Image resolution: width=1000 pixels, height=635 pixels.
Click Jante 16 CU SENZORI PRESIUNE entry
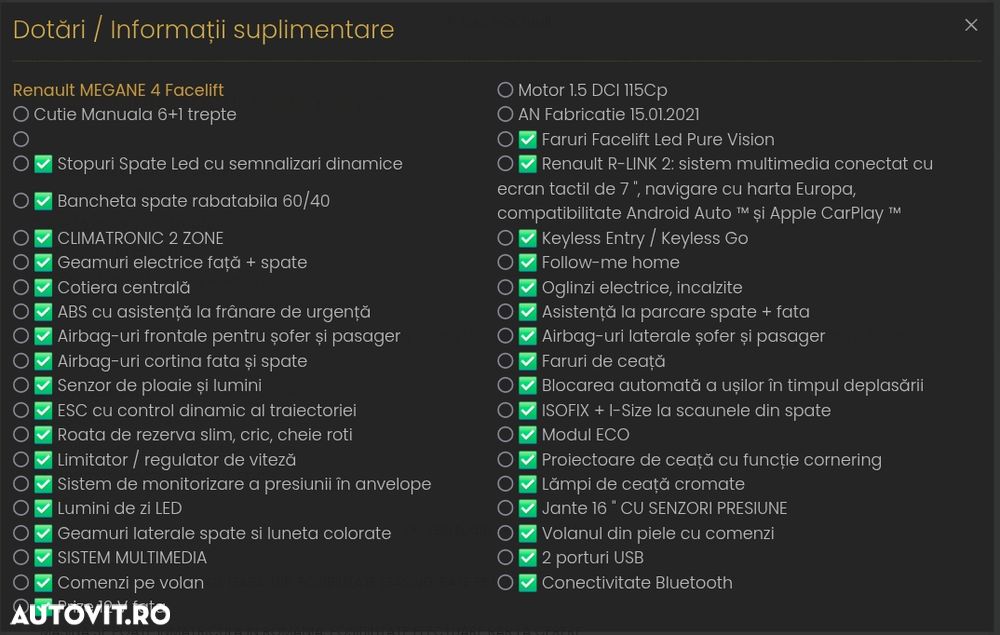pyautogui.click(x=664, y=508)
